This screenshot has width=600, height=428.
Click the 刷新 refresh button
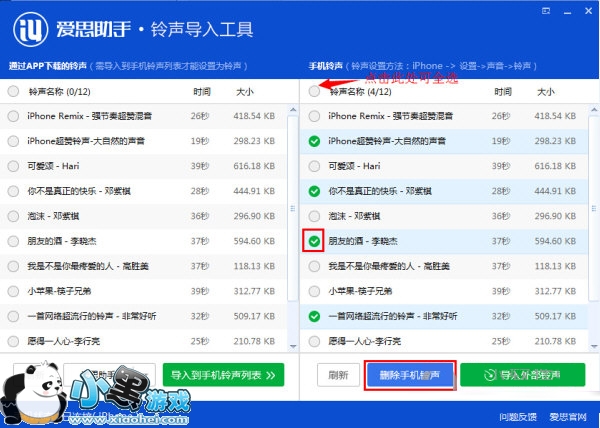(x=338, y=375)
